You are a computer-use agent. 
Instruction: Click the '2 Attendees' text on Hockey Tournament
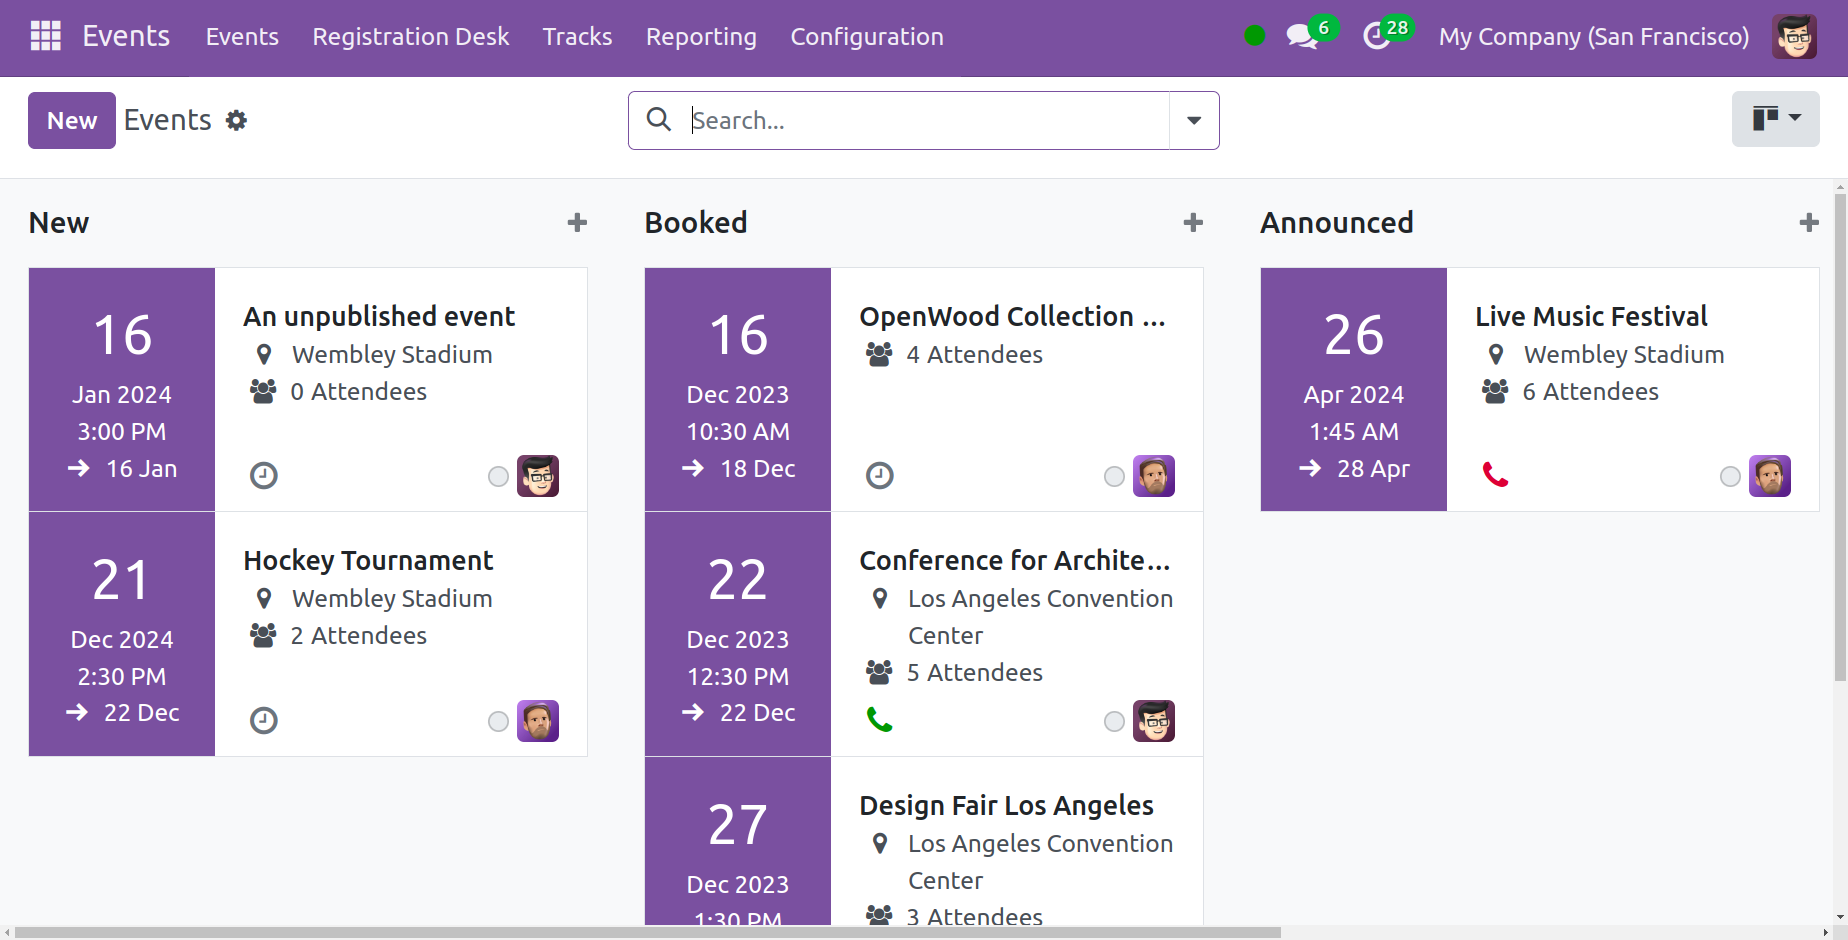point(358,635)
